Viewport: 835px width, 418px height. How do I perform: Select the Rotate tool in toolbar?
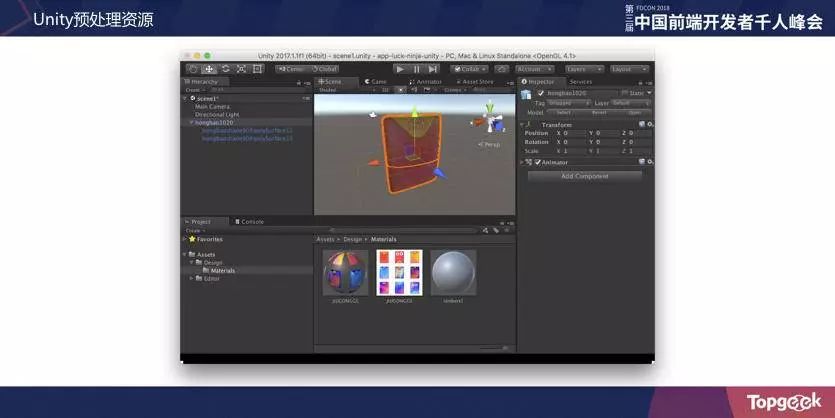pyautogui.click(x=226, y=69)
